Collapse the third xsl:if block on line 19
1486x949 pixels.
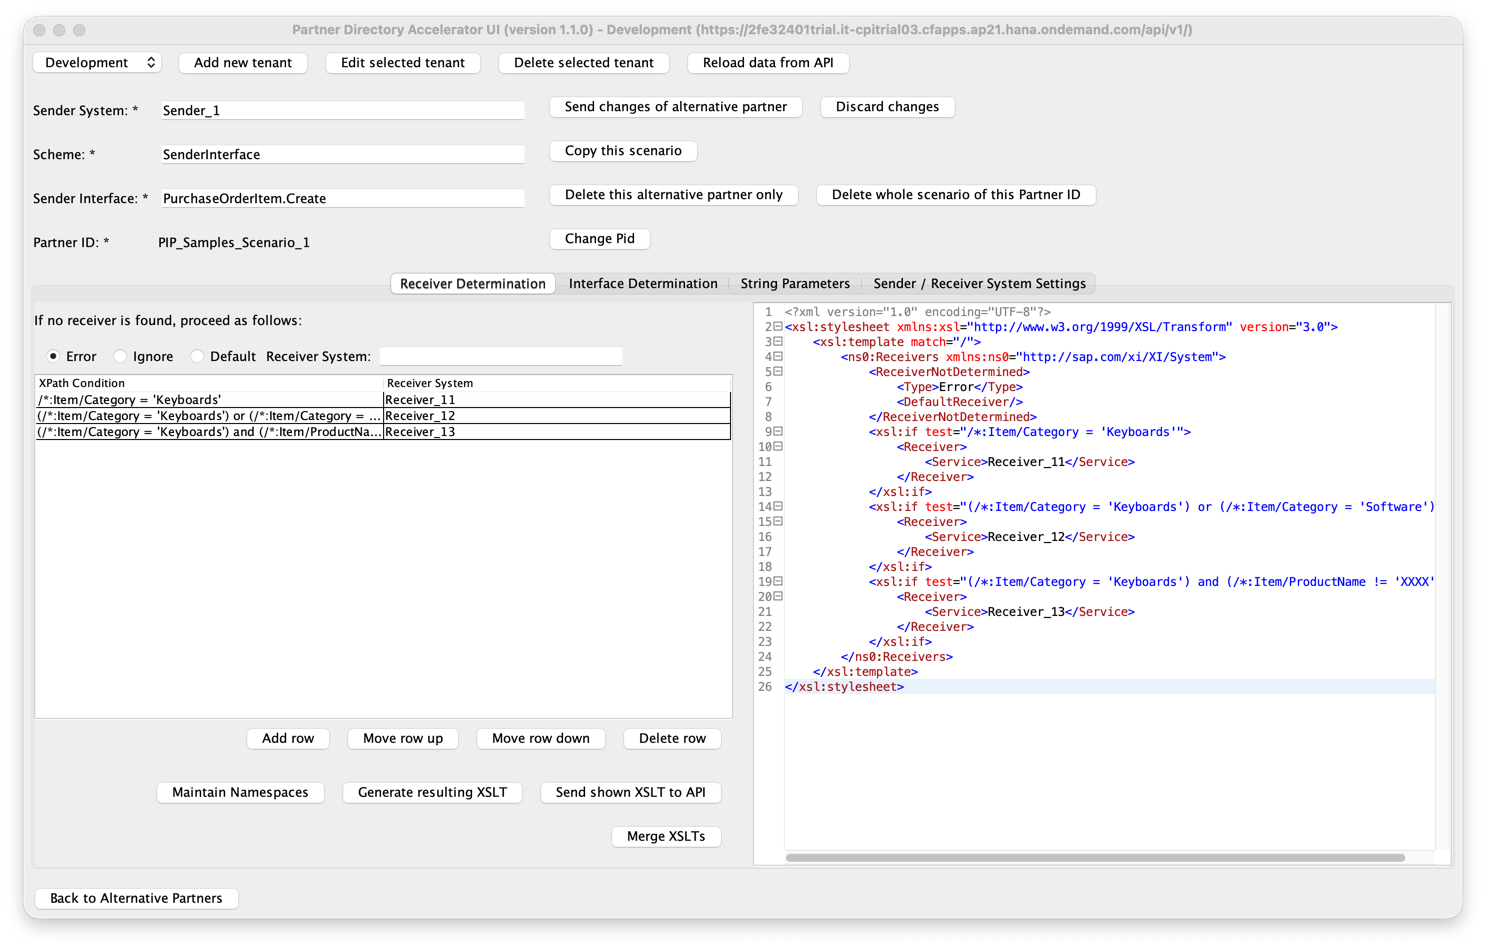tap(778, 582)
